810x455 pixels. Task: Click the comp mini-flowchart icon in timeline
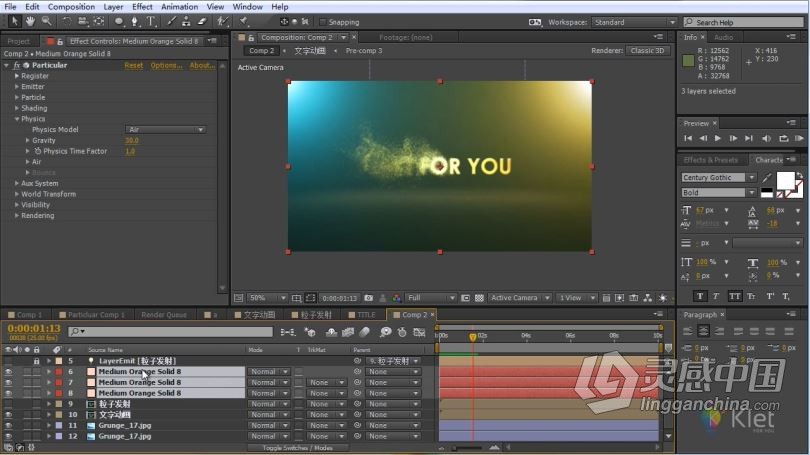[288, 332]
